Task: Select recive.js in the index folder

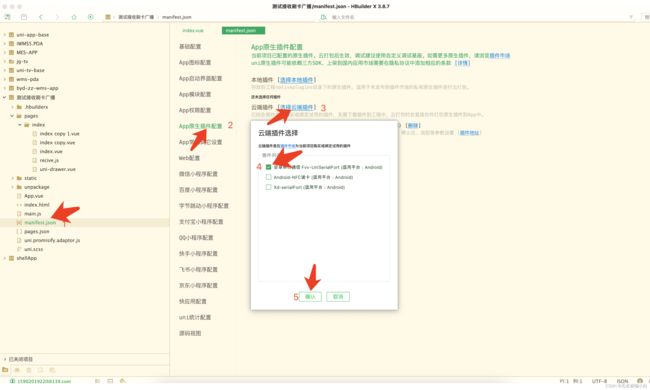Action: 49,160
